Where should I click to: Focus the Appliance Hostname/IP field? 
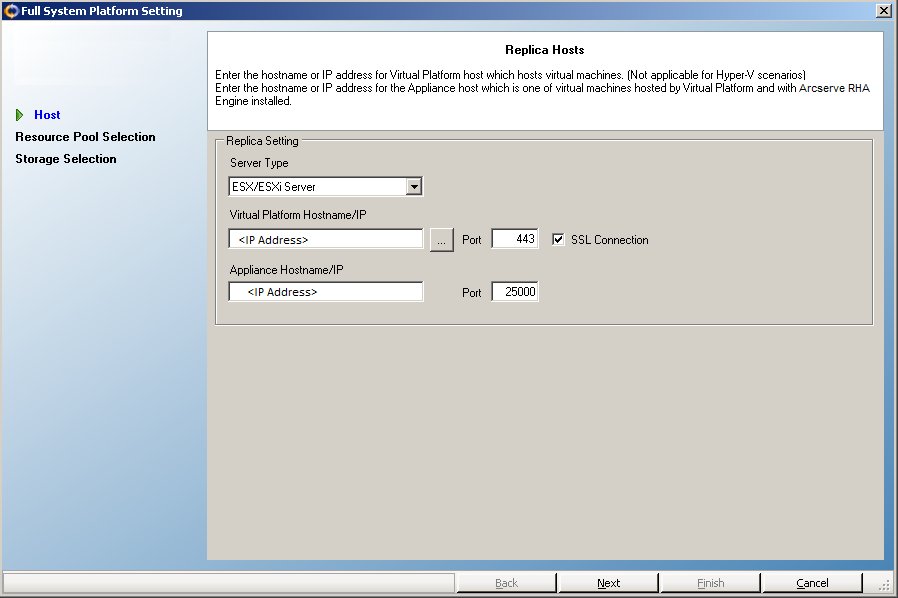tap(326, 292)
